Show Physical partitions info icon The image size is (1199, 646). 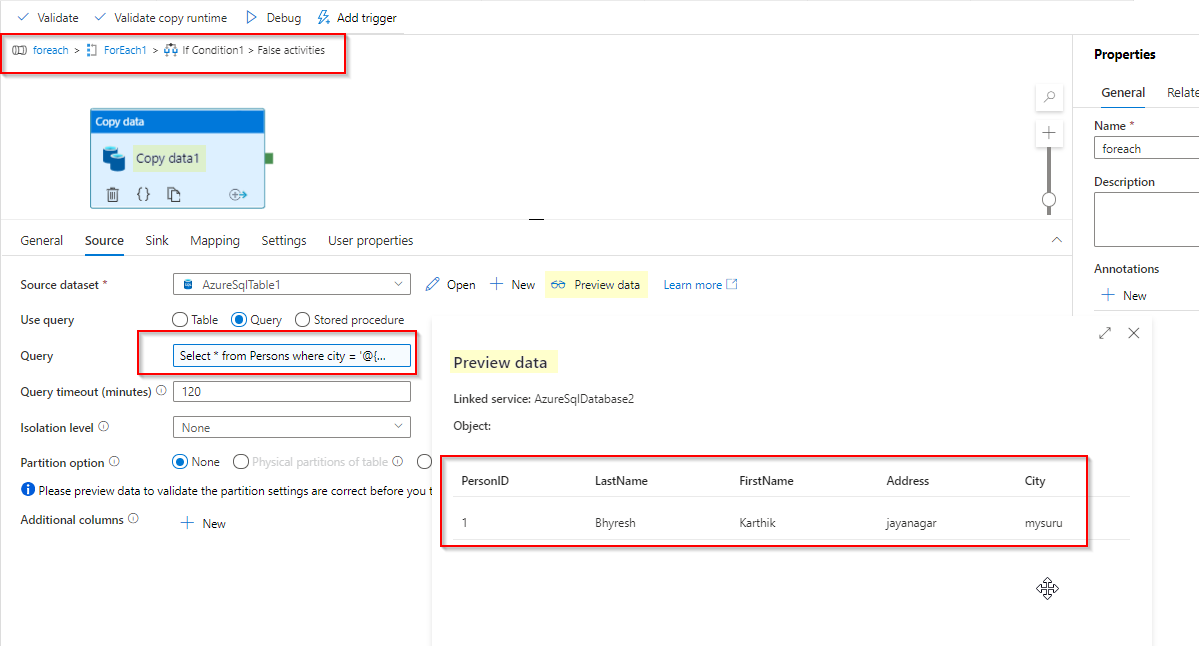point(398,461)
